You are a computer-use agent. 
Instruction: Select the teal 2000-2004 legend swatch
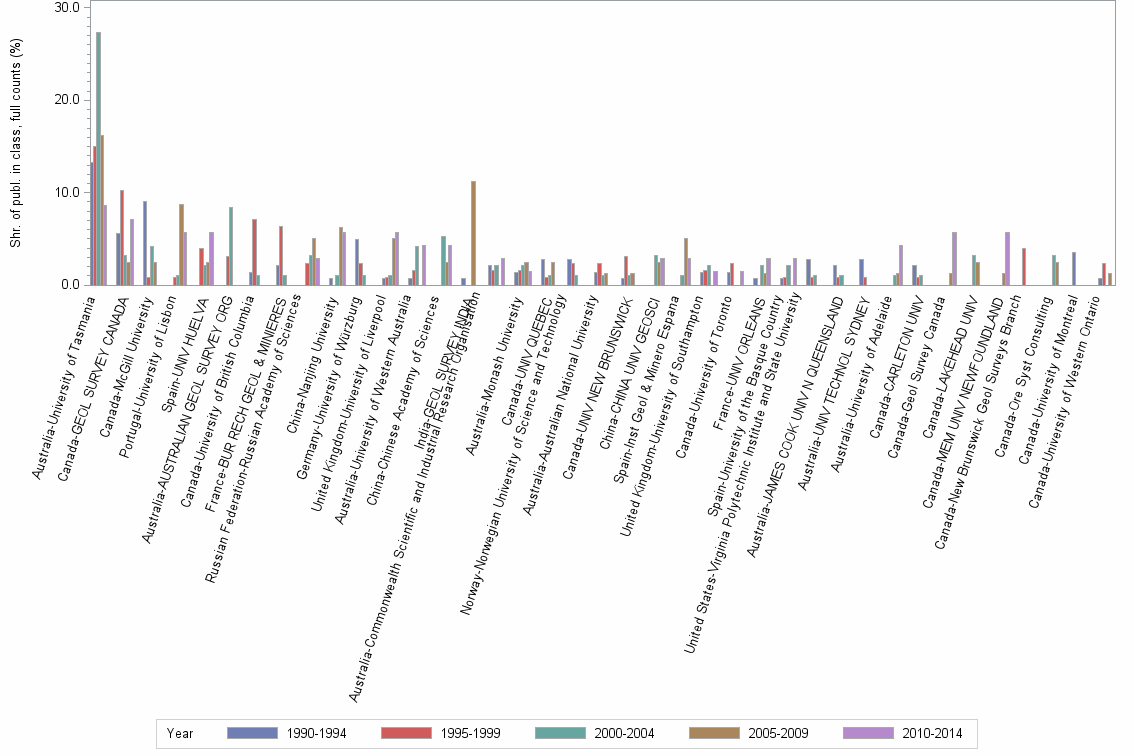tap(560, 733)
